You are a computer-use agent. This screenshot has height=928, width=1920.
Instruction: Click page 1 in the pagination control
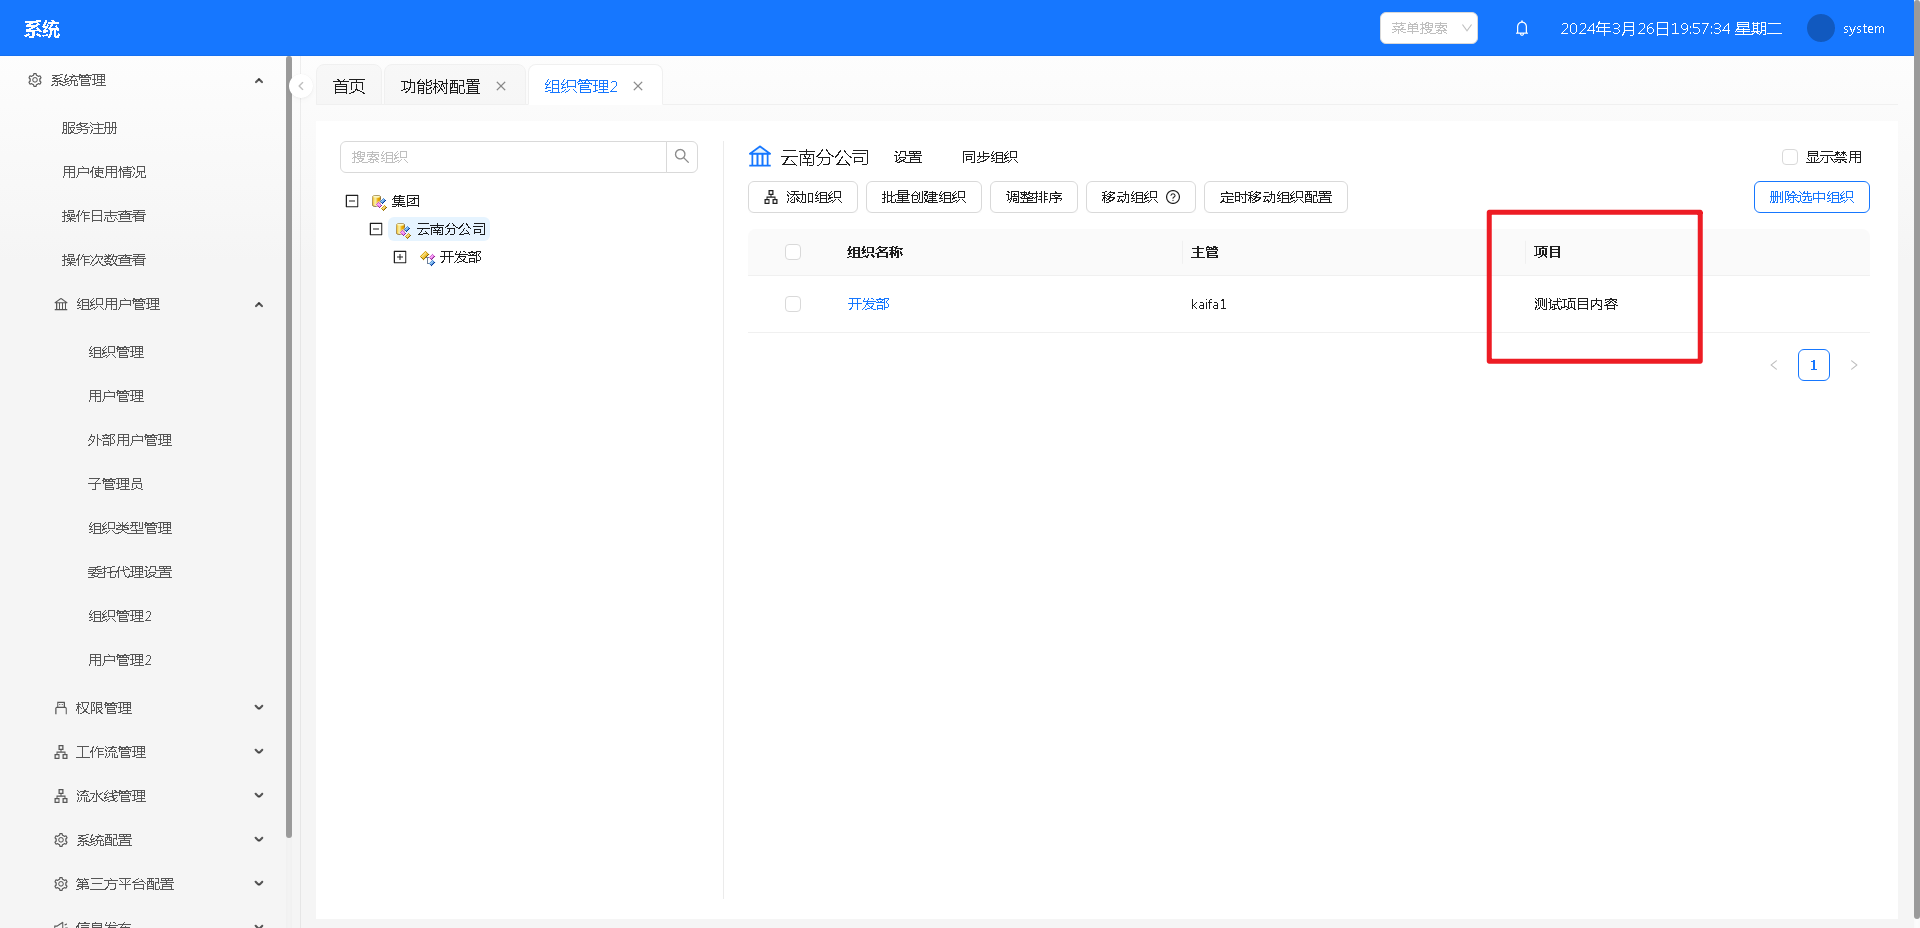point(1813,365)
